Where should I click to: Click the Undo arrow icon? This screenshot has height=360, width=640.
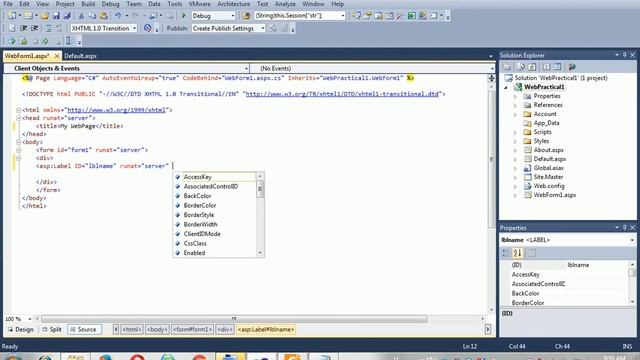click(118, 16)
